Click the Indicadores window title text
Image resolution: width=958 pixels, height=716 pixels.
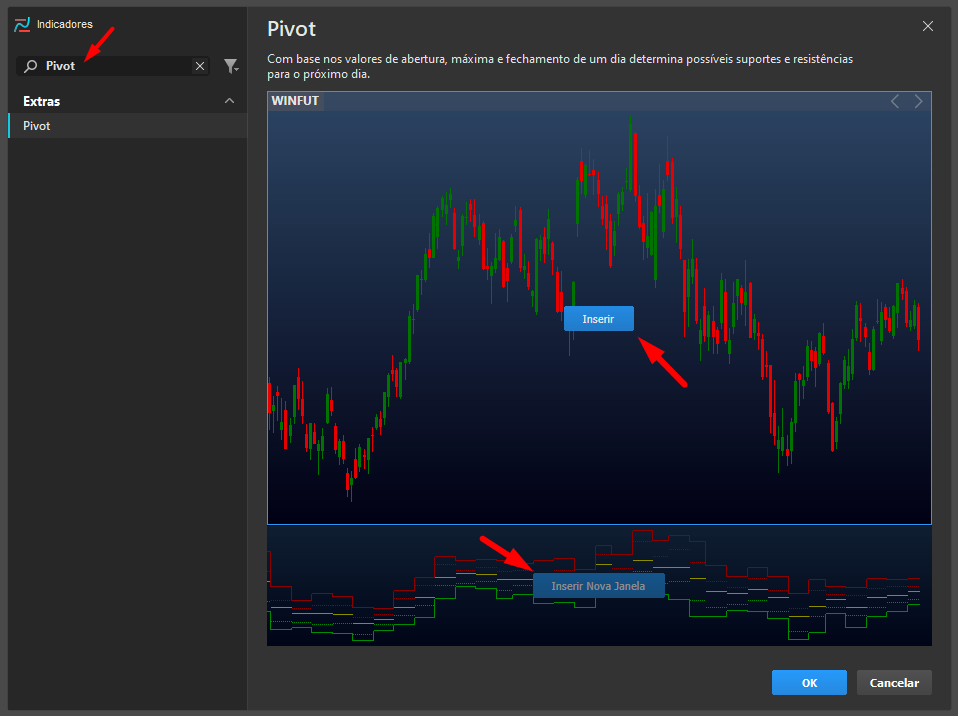[x=65, y=24]
